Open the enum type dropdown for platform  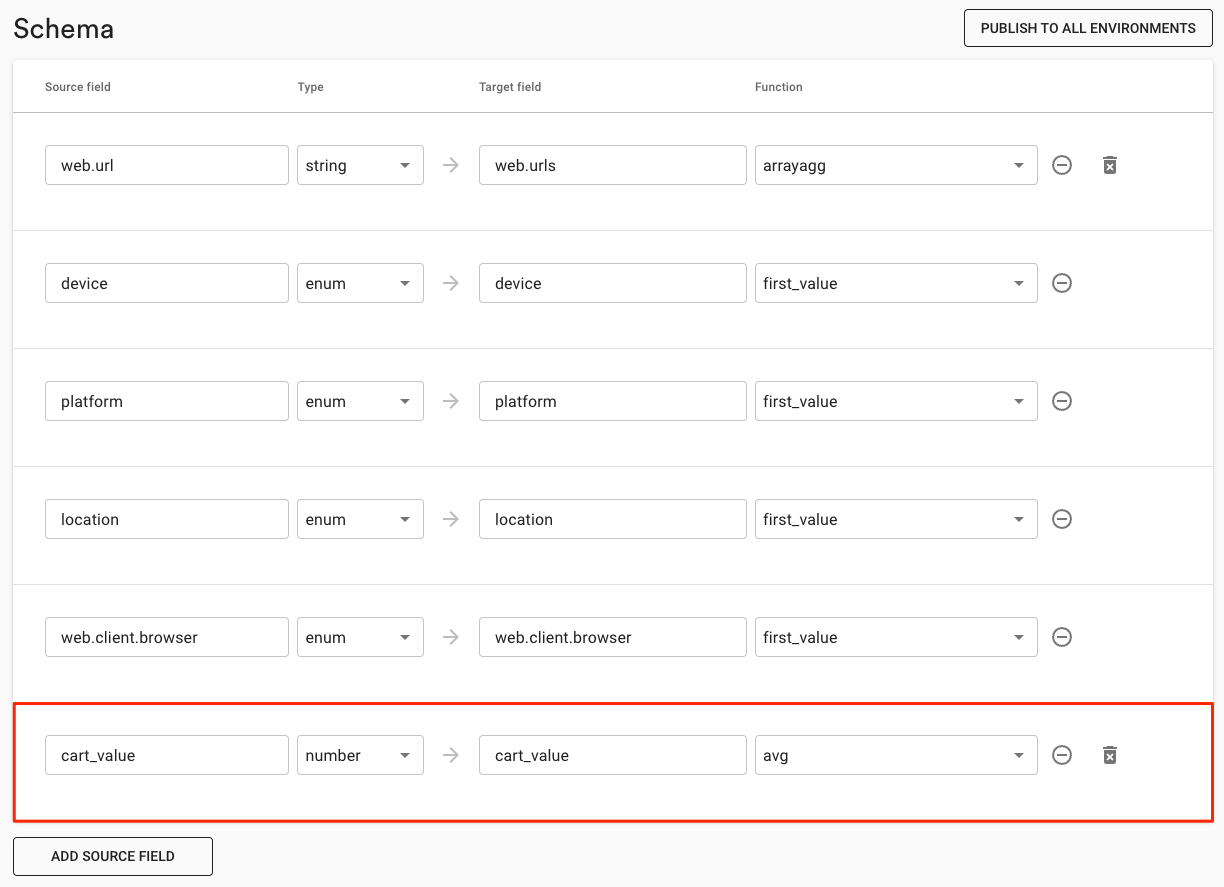tap(360, 401)
